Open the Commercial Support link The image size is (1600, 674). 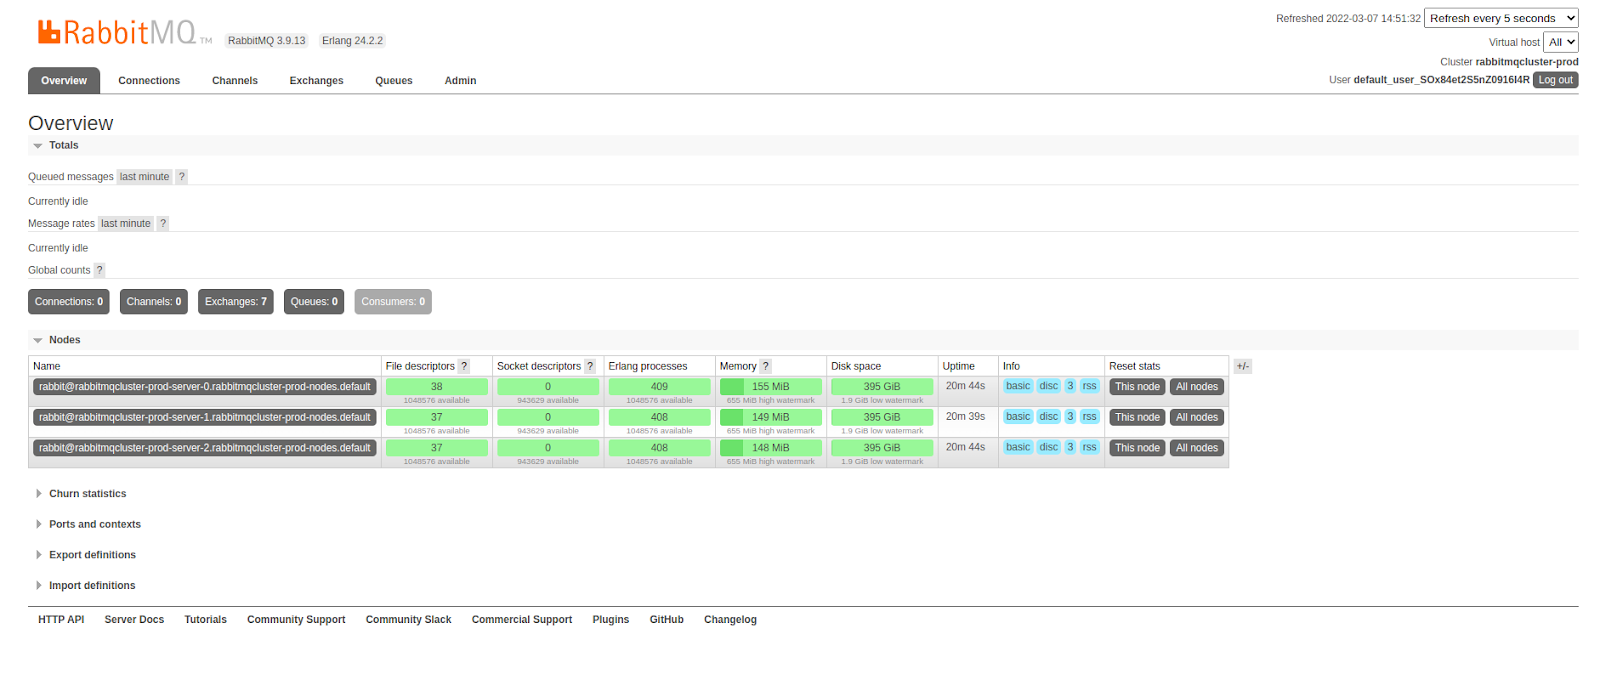point(522,620)
